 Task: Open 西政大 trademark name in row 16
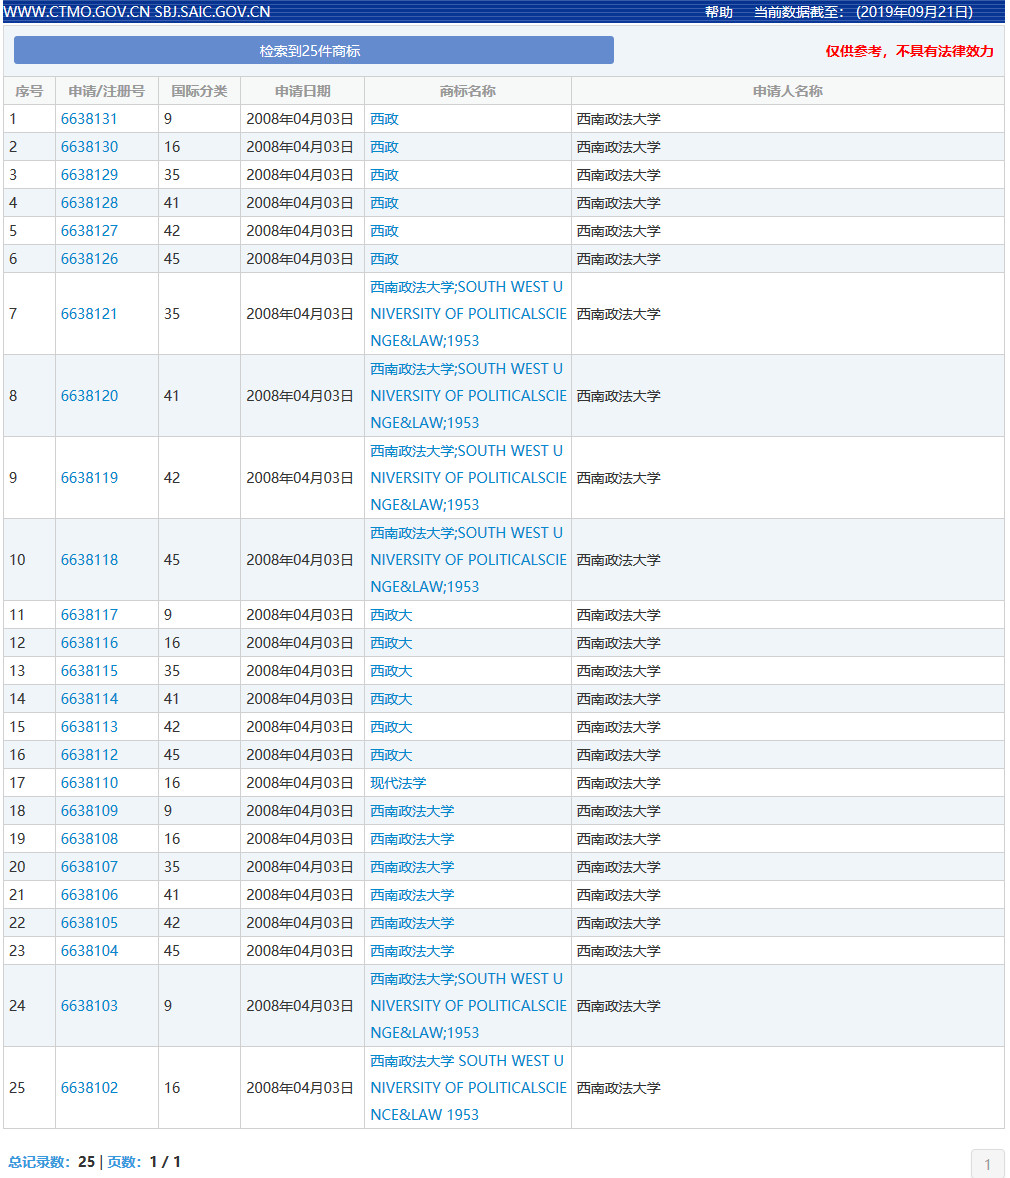(x=391, y=754)
